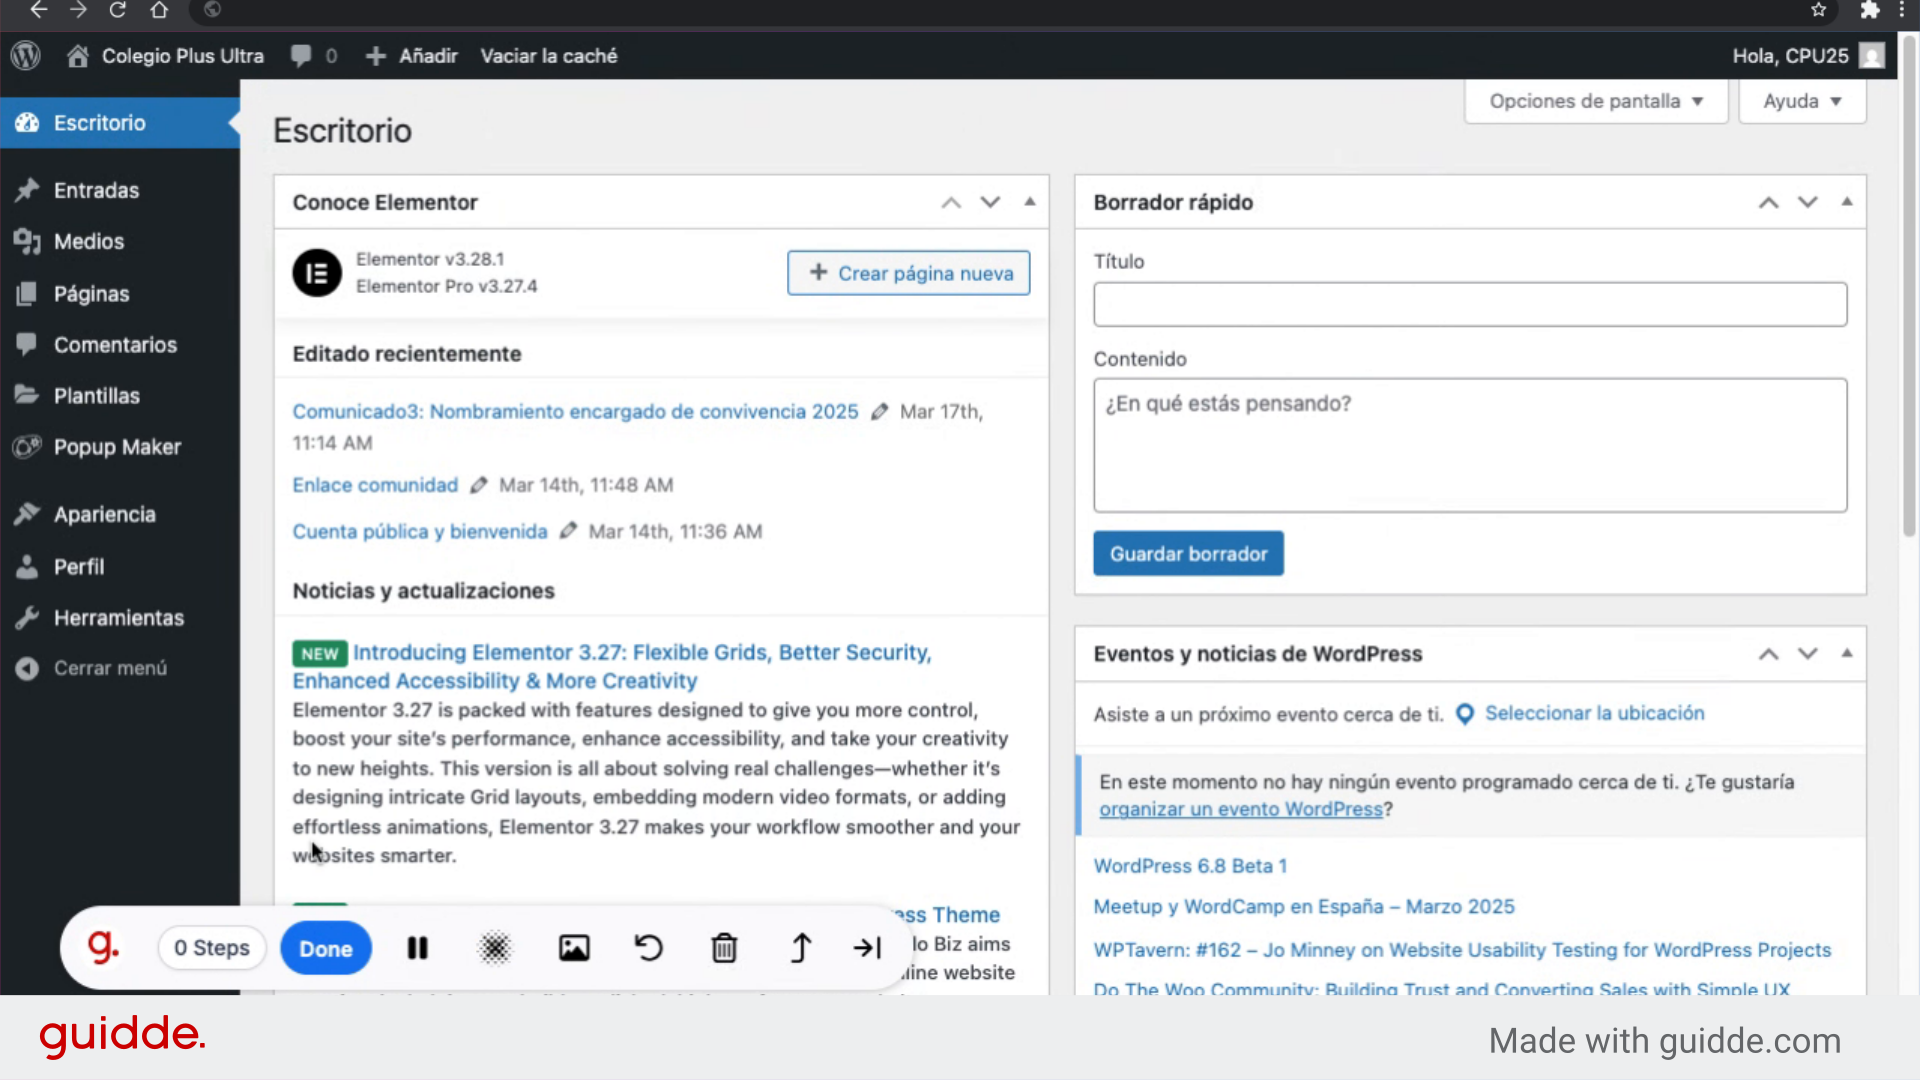Viewport: 1920px width, 1080px height.
Task: Click the screenshot image icon in recorder
Action: pyautogui.click(x=574, y=948)
